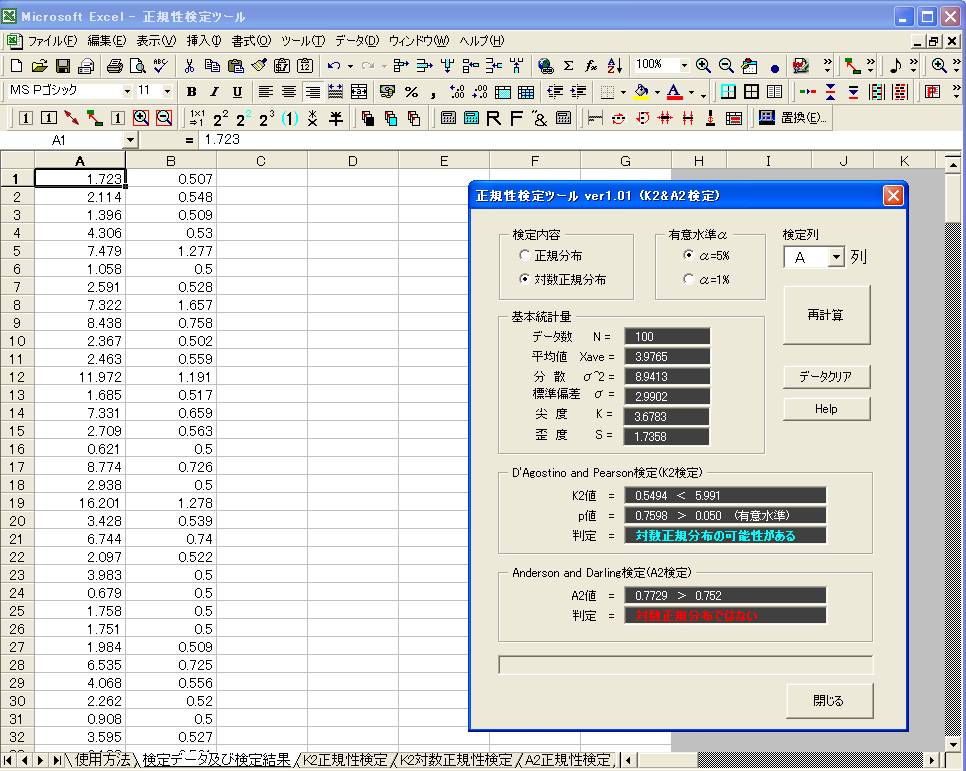Click the Paste clipboard icon
Viewport: 966px width, 771px height.
[235, 65]
